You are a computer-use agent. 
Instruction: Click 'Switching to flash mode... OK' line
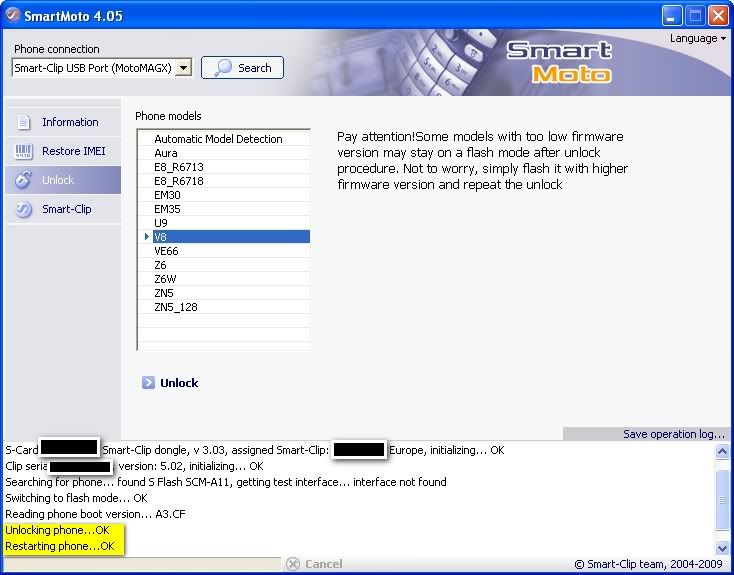76,498
